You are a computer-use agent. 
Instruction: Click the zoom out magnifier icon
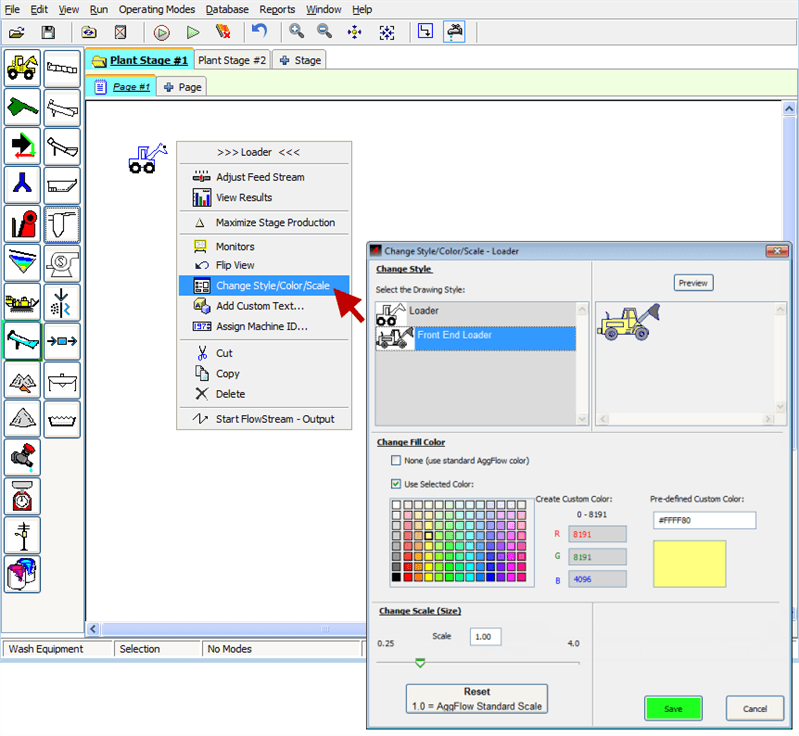(x=324, y=32)
